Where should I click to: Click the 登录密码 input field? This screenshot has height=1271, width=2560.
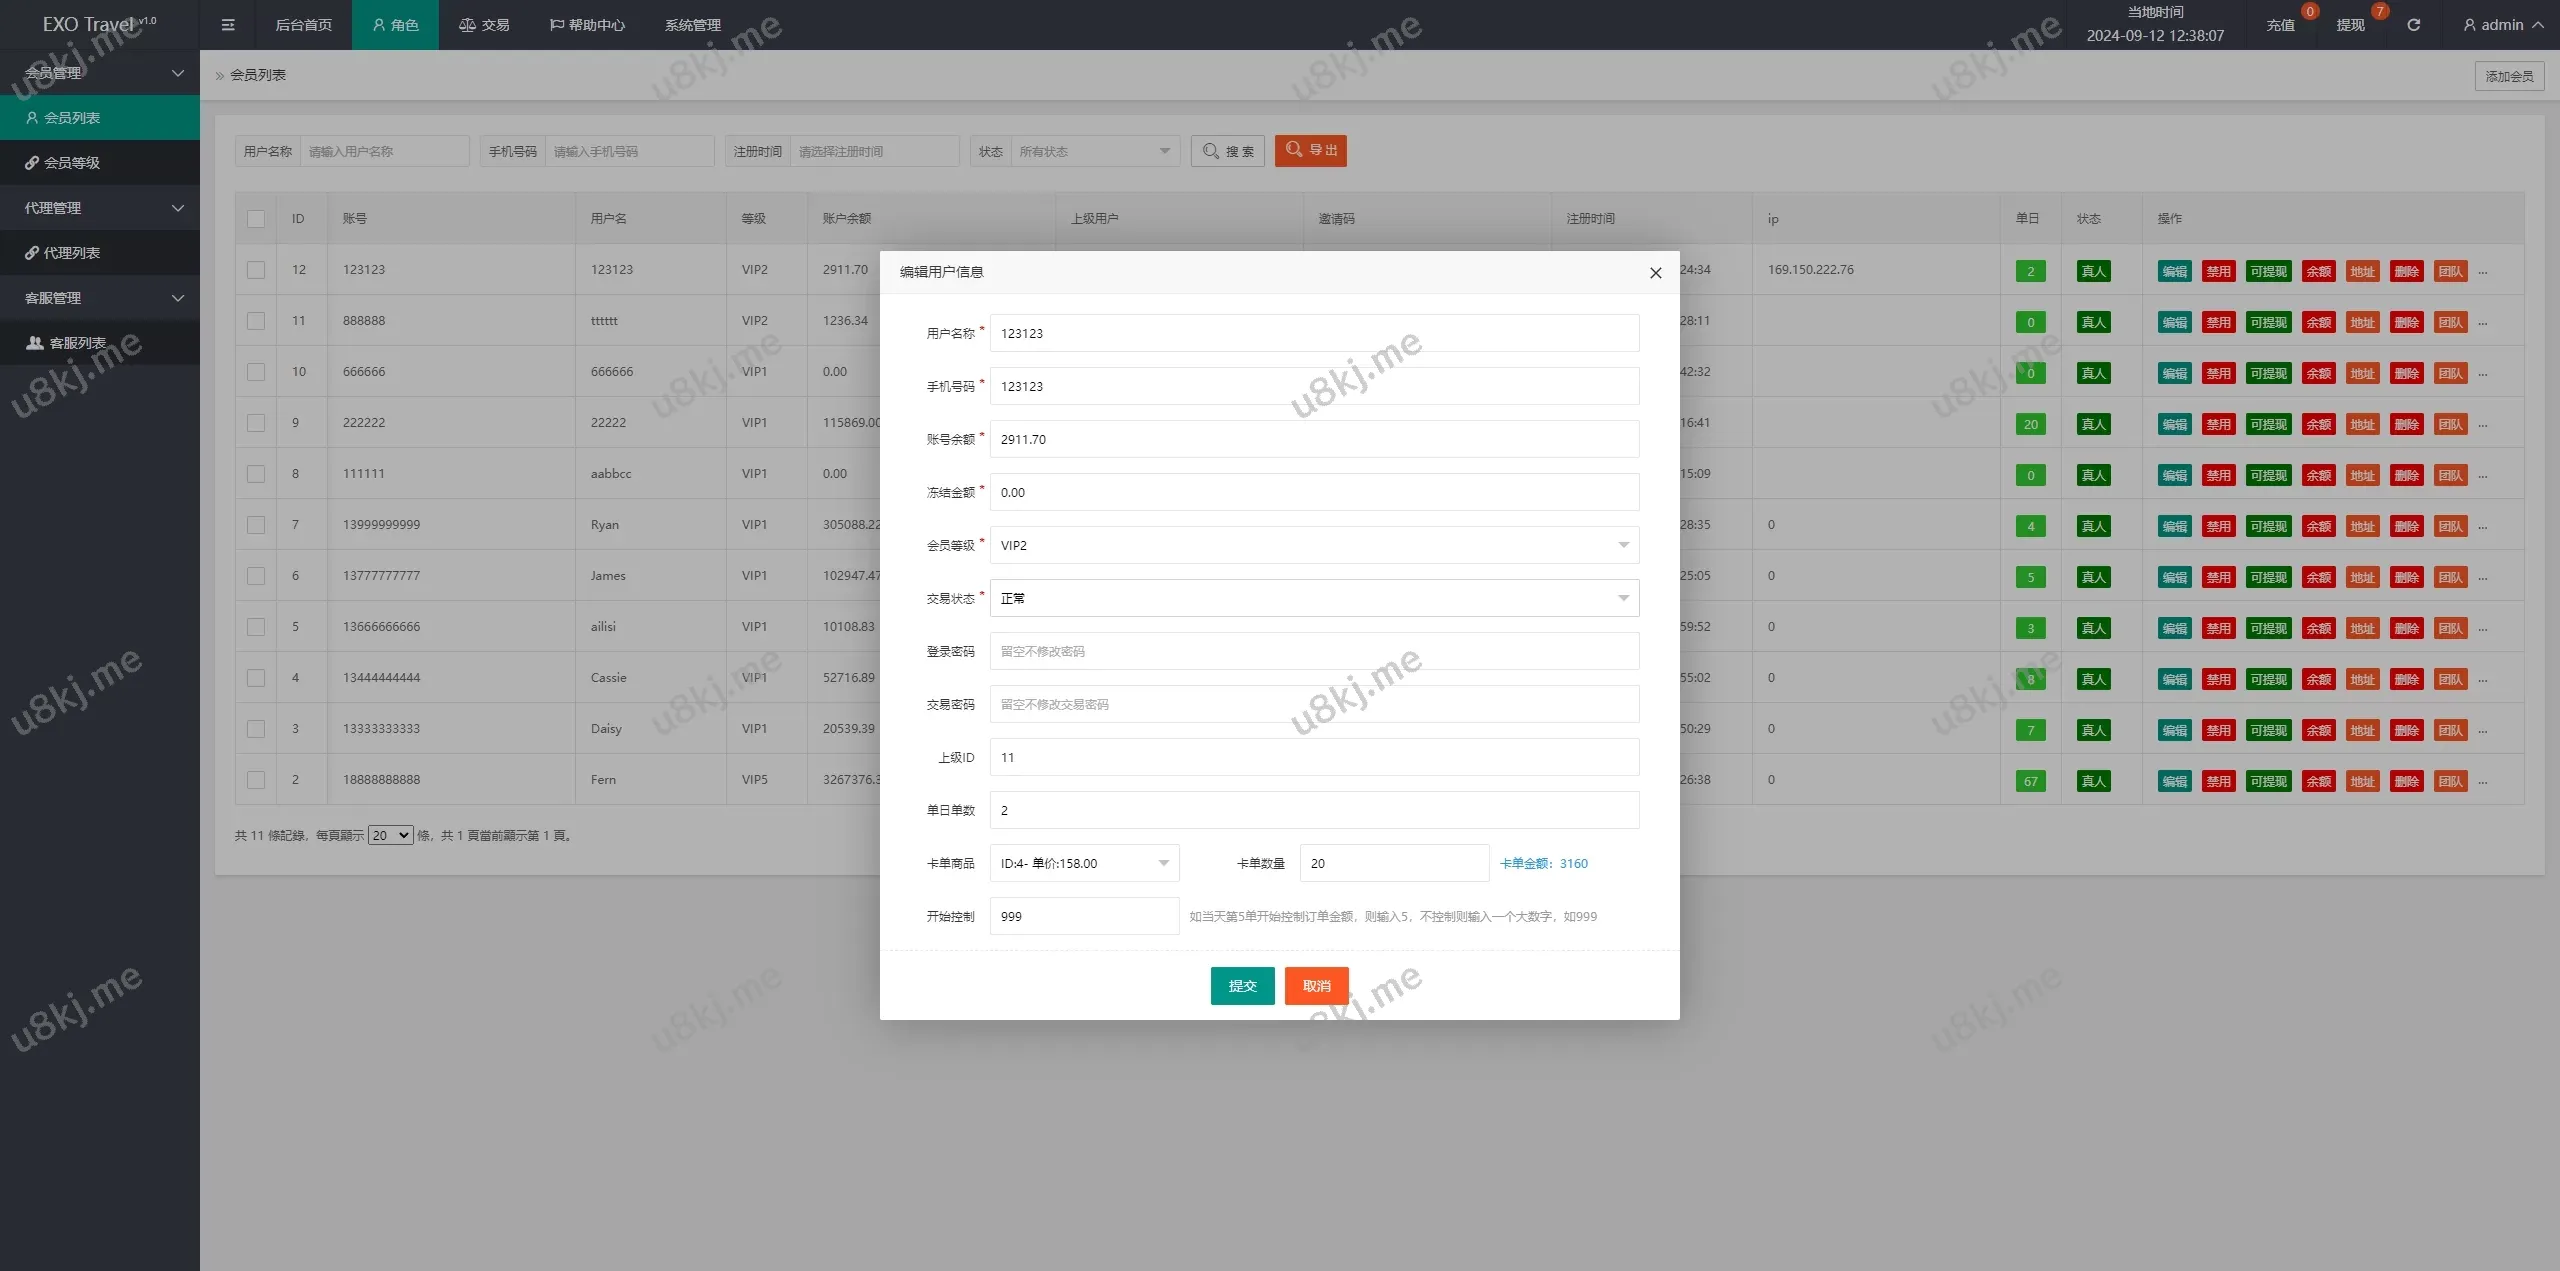pyautogui.click(x=1313, y=651)
